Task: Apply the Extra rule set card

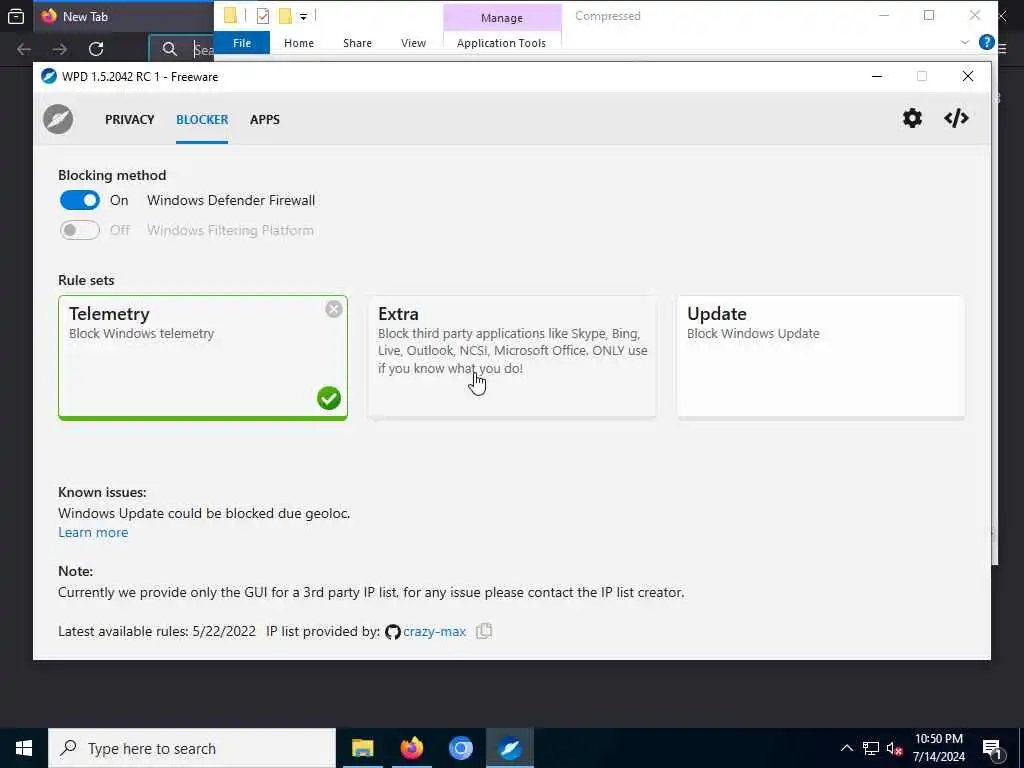Action: pos(512,356)
